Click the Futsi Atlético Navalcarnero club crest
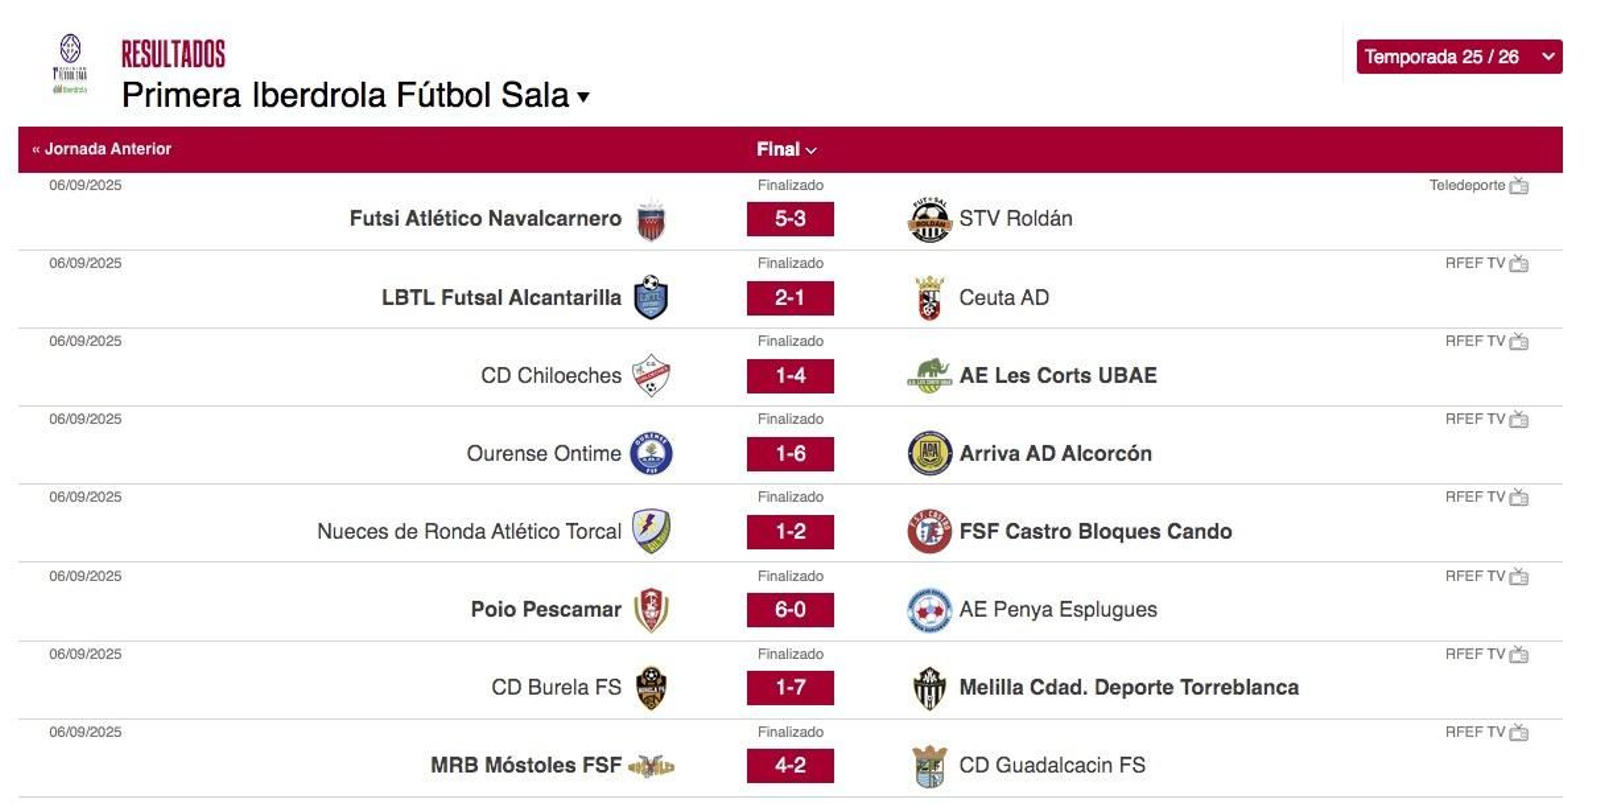1600x811 pixels. [652, 219]
